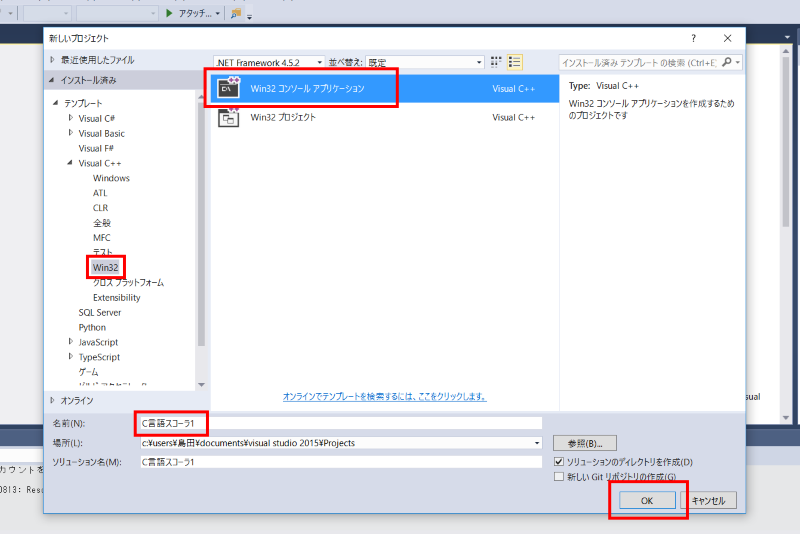The image size is (800, 534).
Task: Click the 参照(B)... browse button
Action: click(585, 443)
